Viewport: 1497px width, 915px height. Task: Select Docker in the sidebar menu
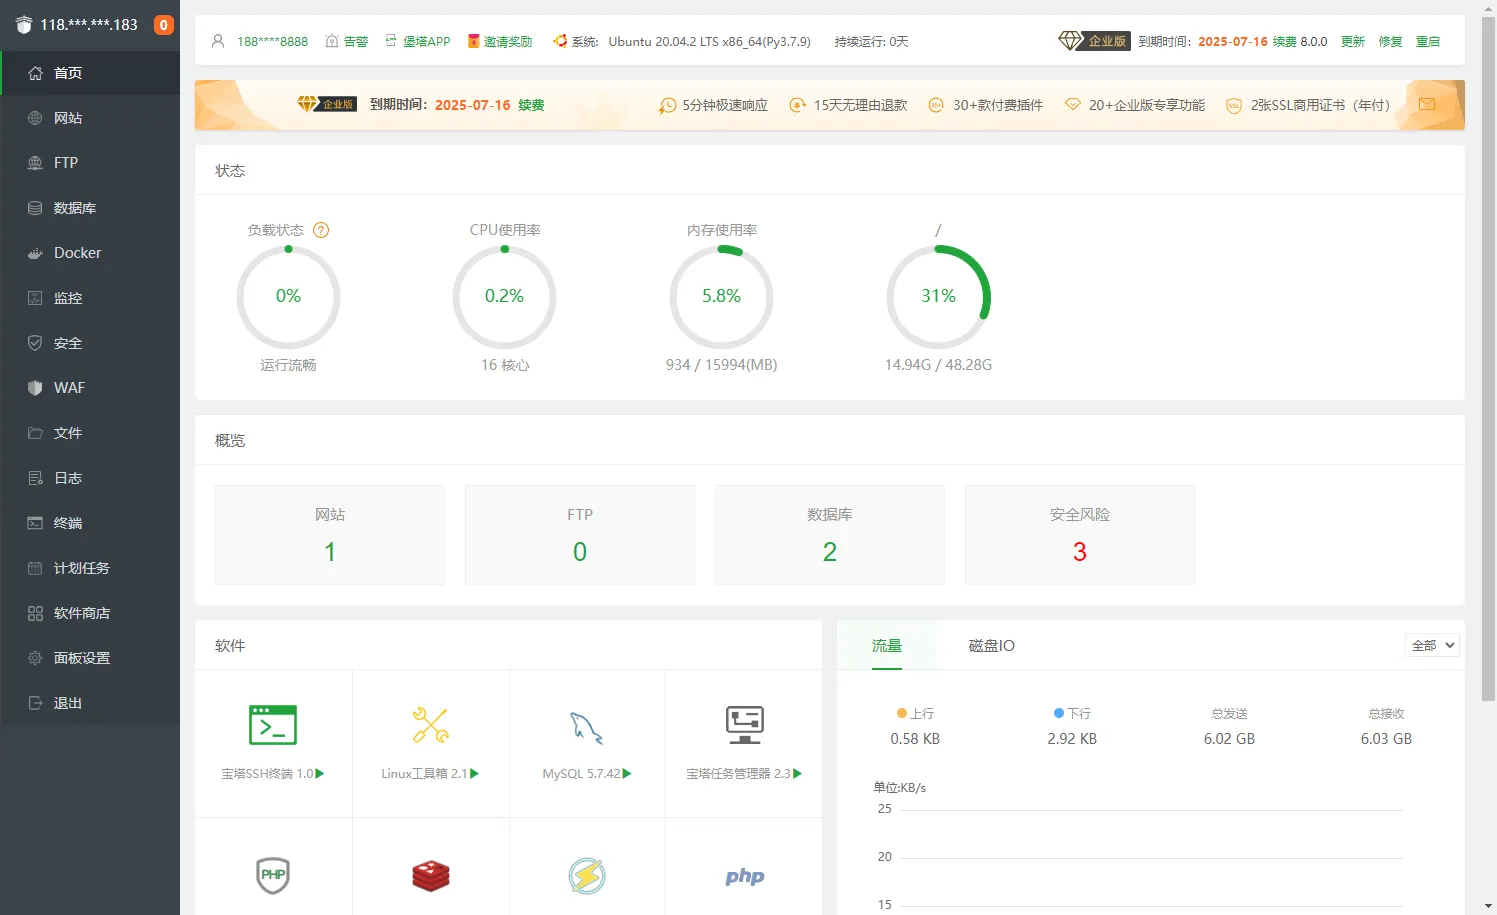pyautogui.click(x=78, y=253)
